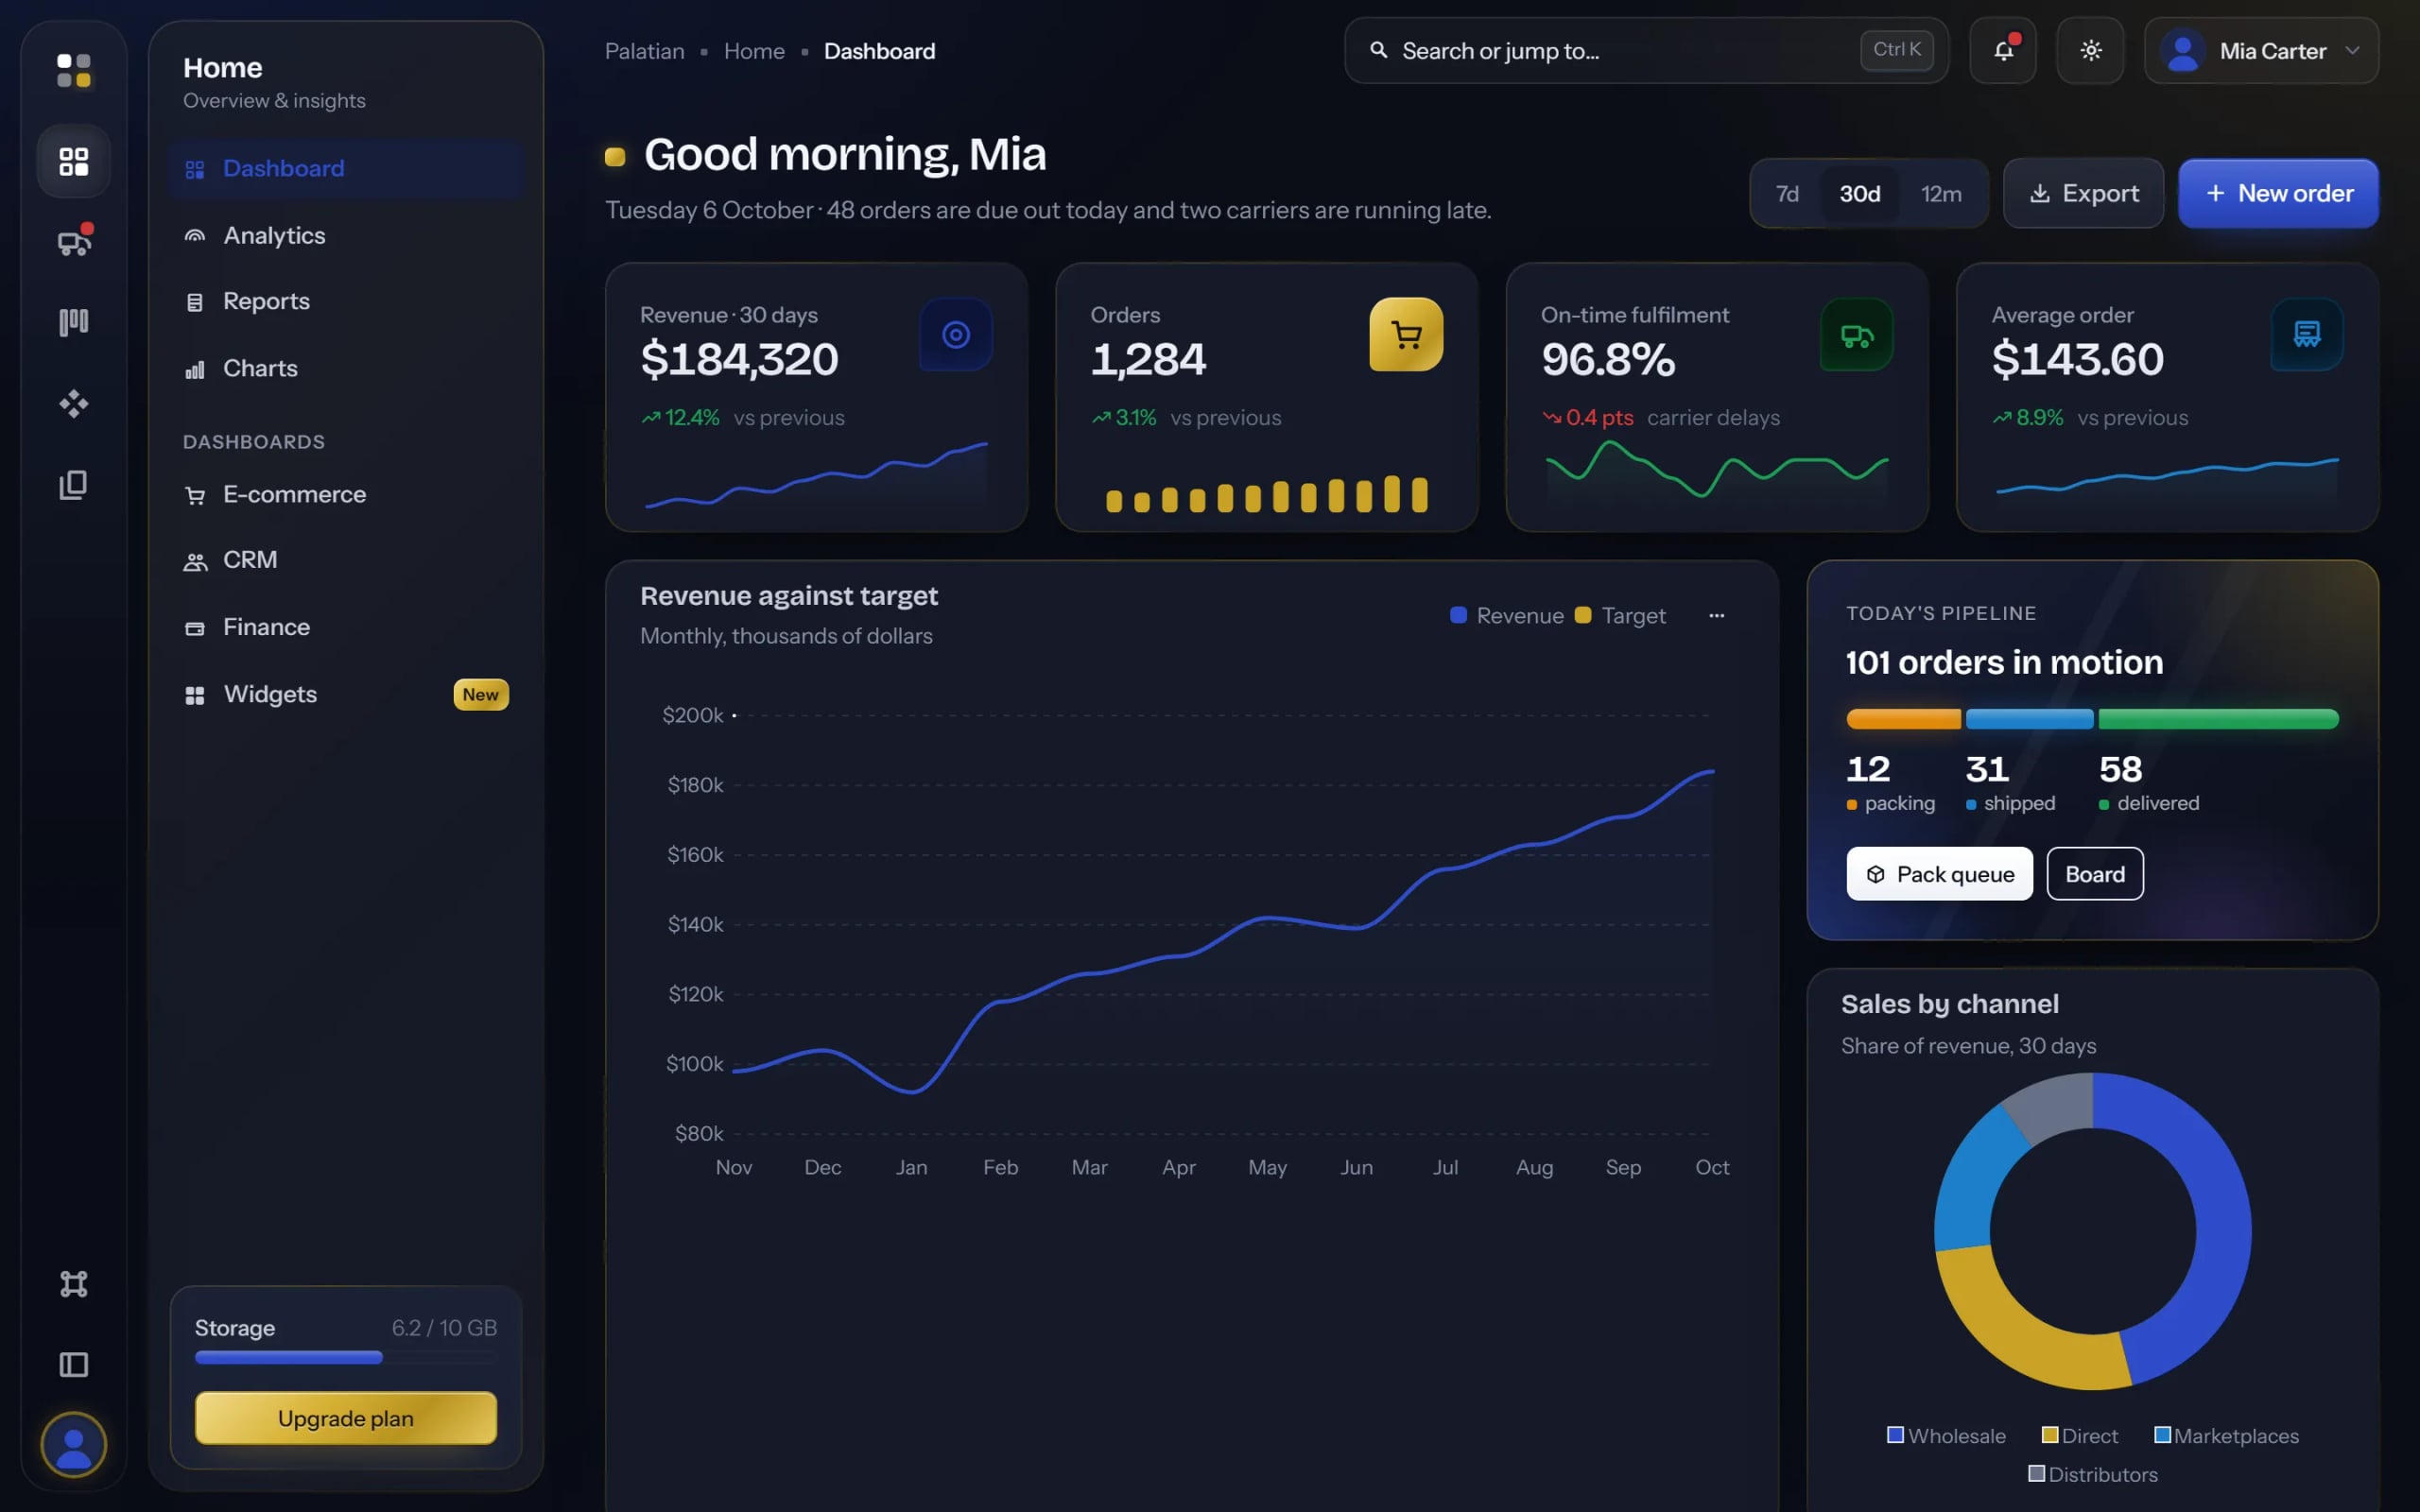Screen dimensions: 2420x1512
Task: Click the search magnifier icon
Action: click(1378, 50)
